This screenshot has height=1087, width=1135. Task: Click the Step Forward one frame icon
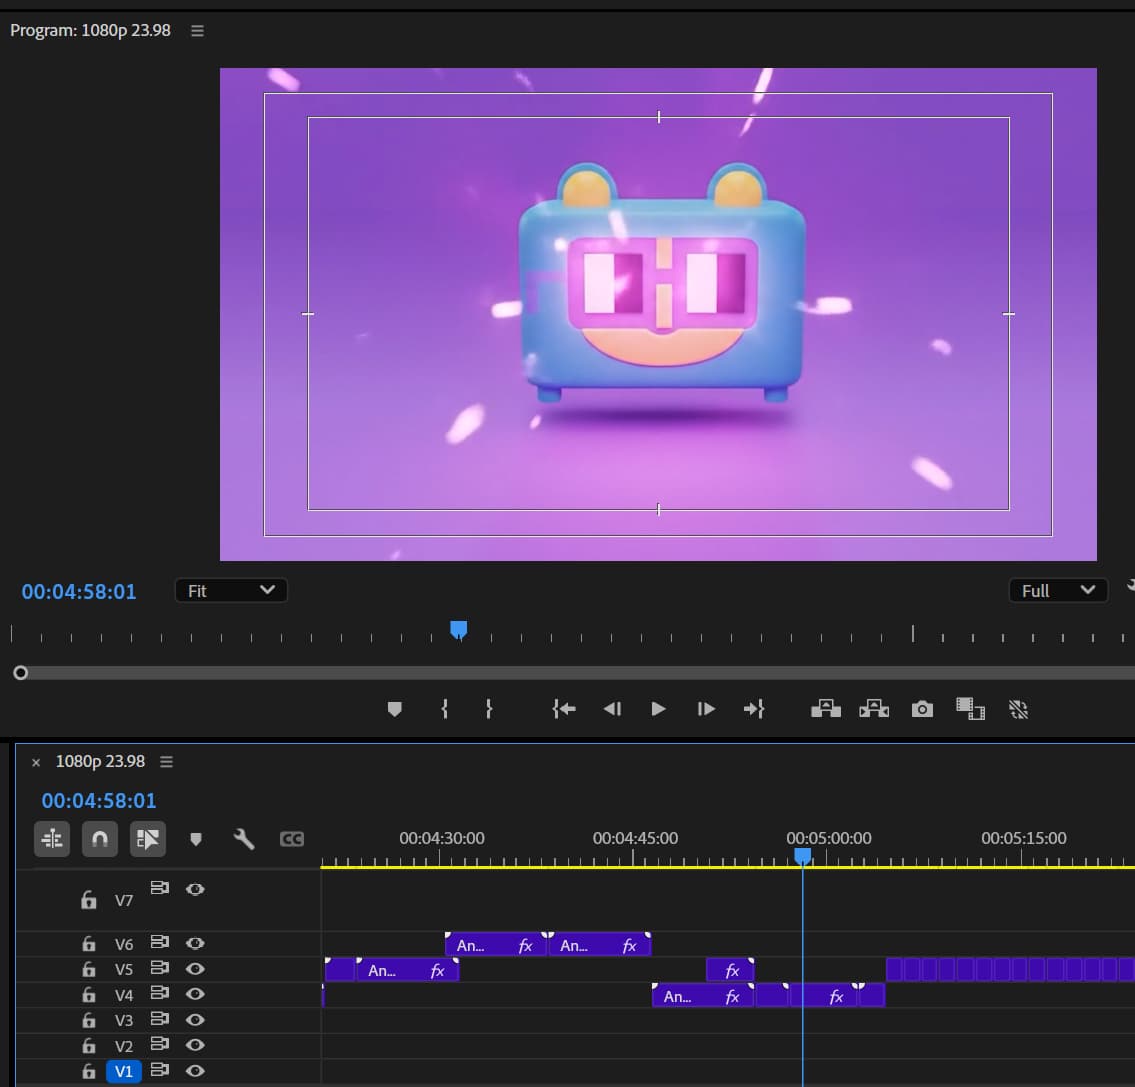coord(706,709)
